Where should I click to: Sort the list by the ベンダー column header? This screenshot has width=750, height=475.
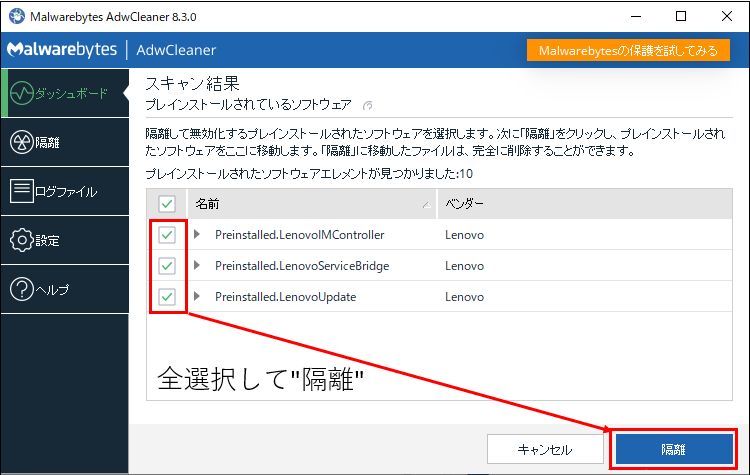click(585, 204)
